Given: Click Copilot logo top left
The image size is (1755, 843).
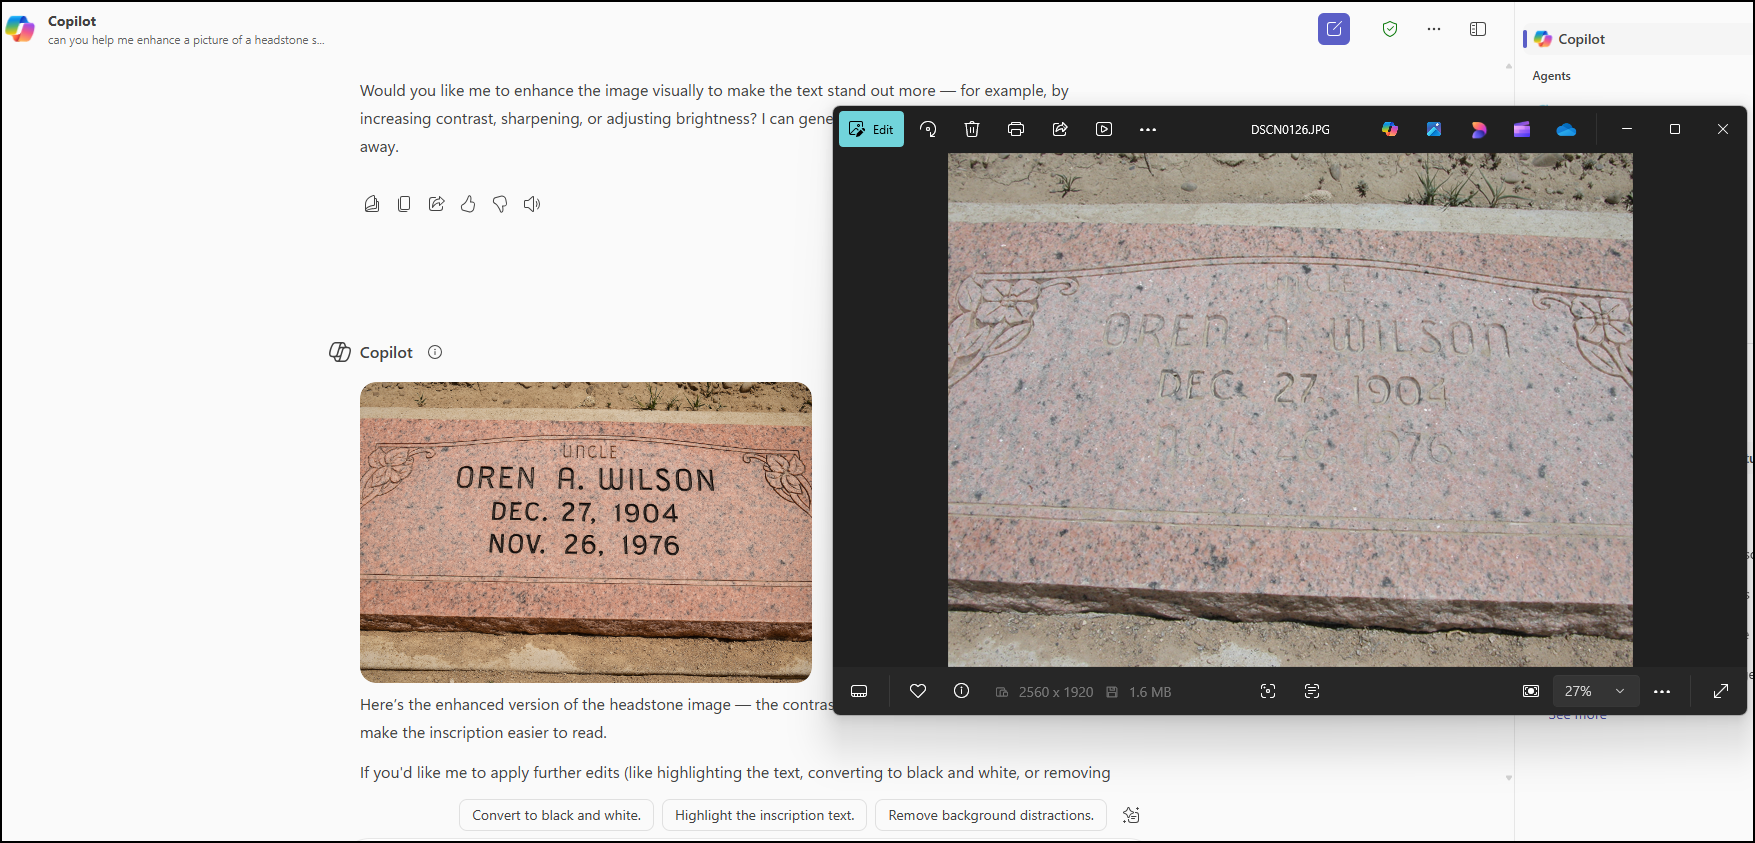Looking at the screenshot, I should (x=20, y=29).
